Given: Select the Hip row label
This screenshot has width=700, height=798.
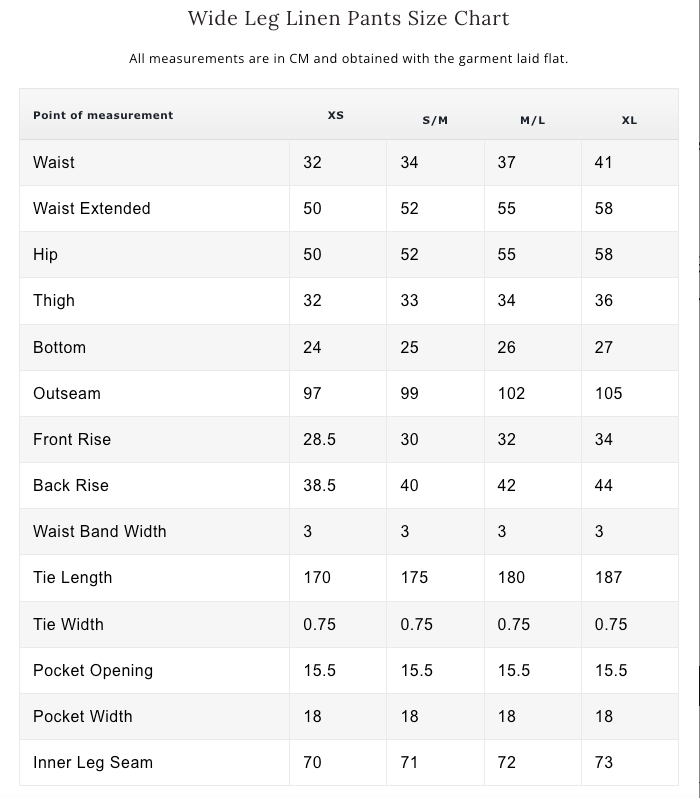Looking at the screenshot, I should click(45, 254).
